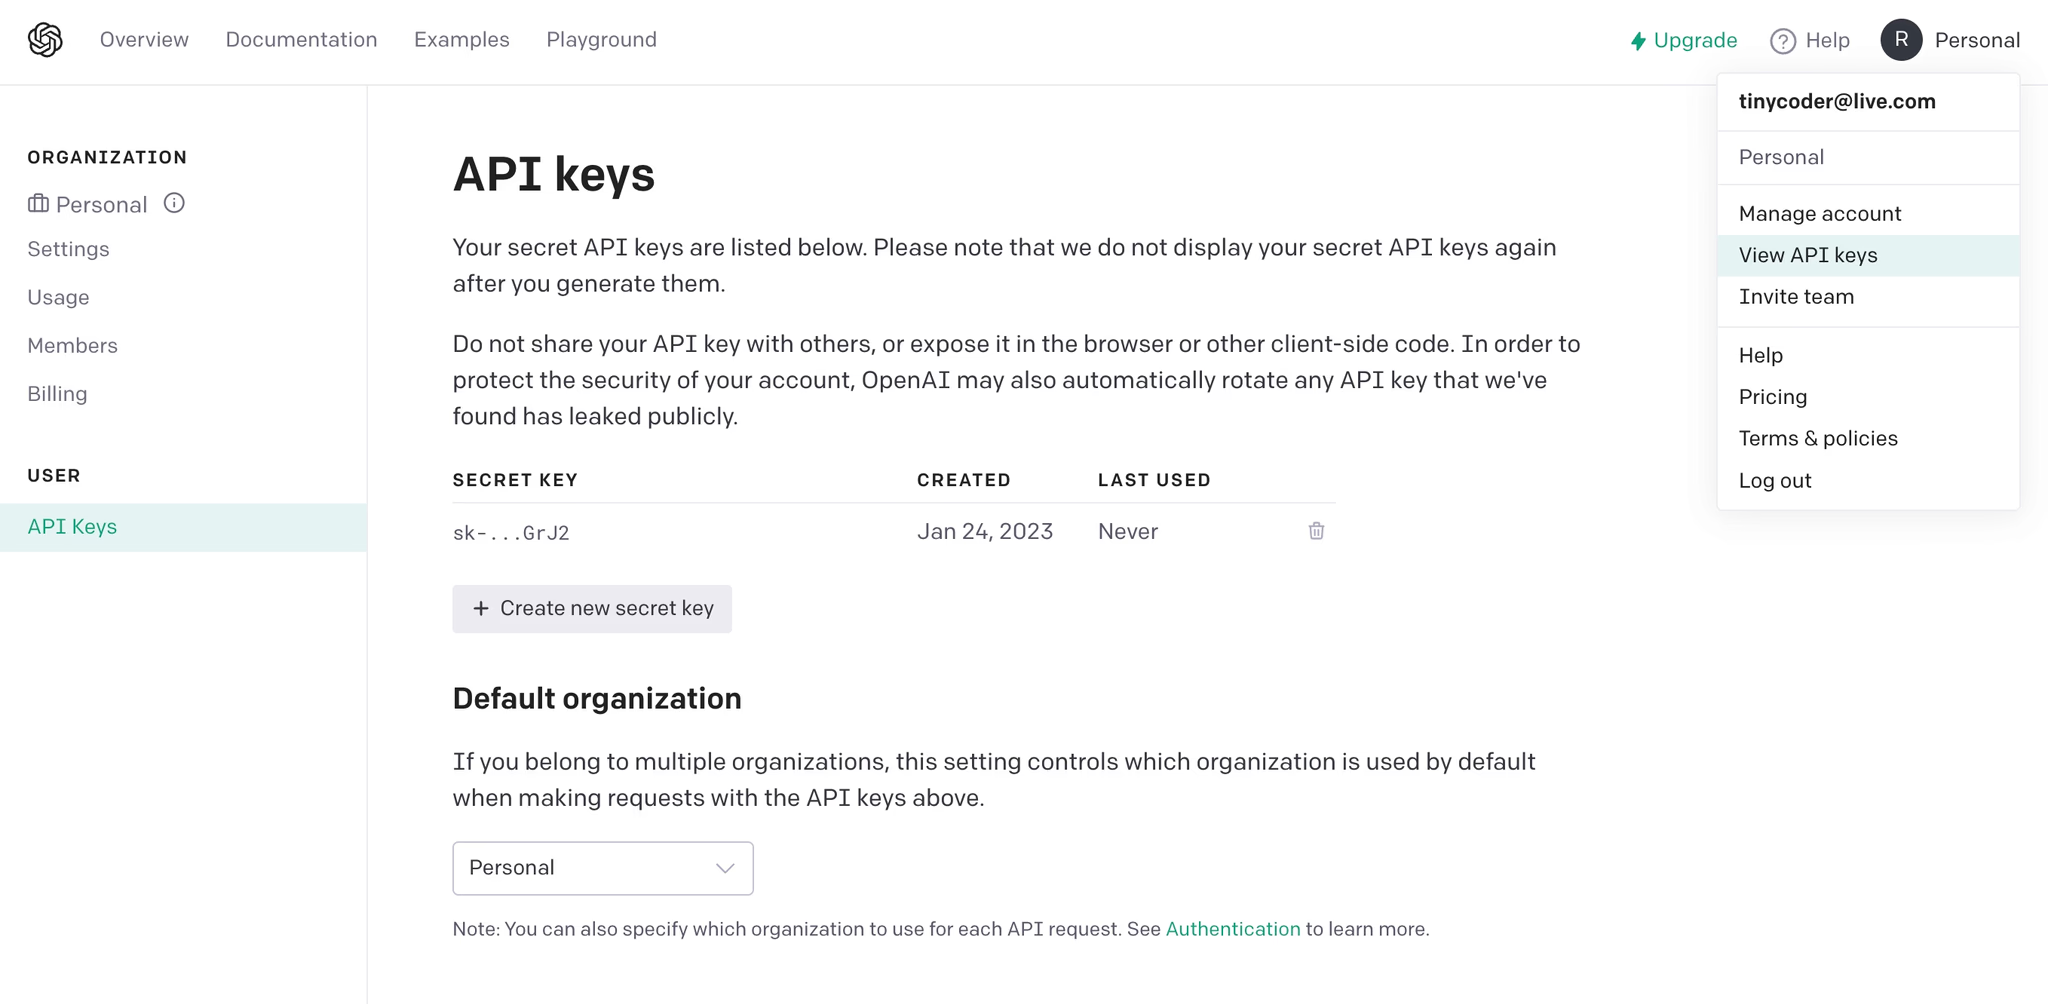Open Usage in the sidebar
The height and width of the screenshot is (1004, 2048).
(x=58, y=298)
